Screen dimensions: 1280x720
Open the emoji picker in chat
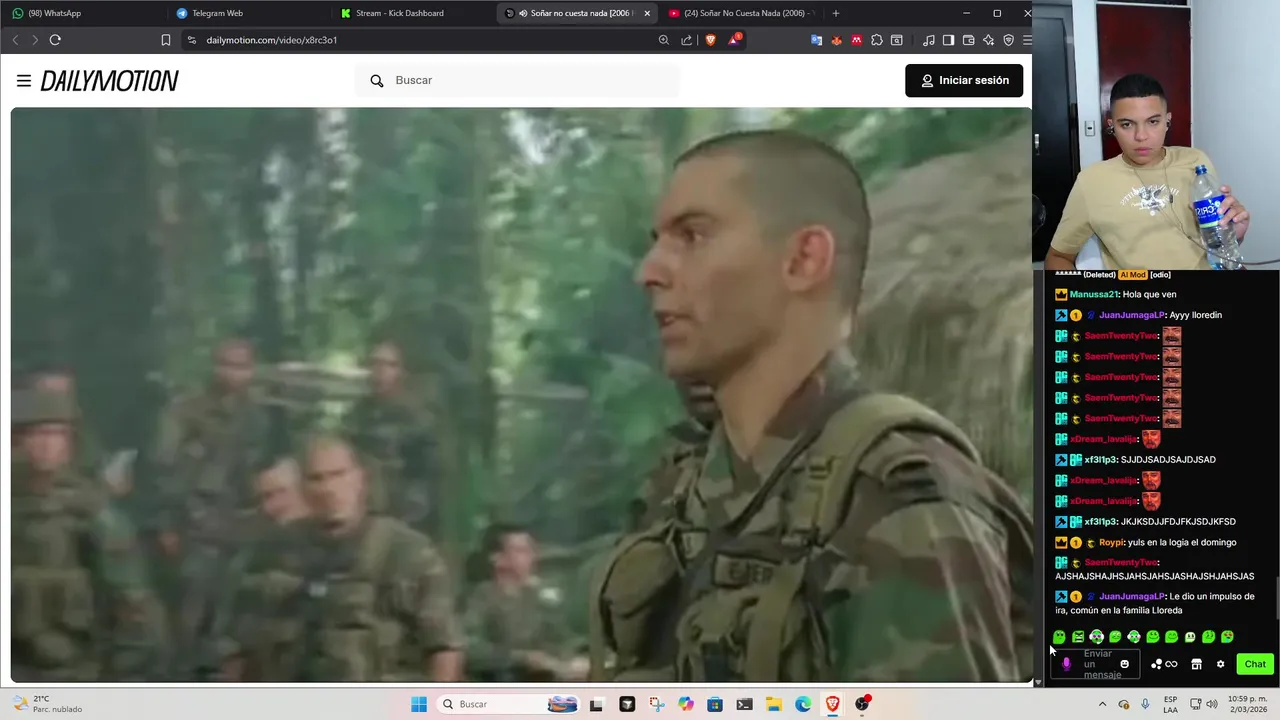tap(1124, 664)
